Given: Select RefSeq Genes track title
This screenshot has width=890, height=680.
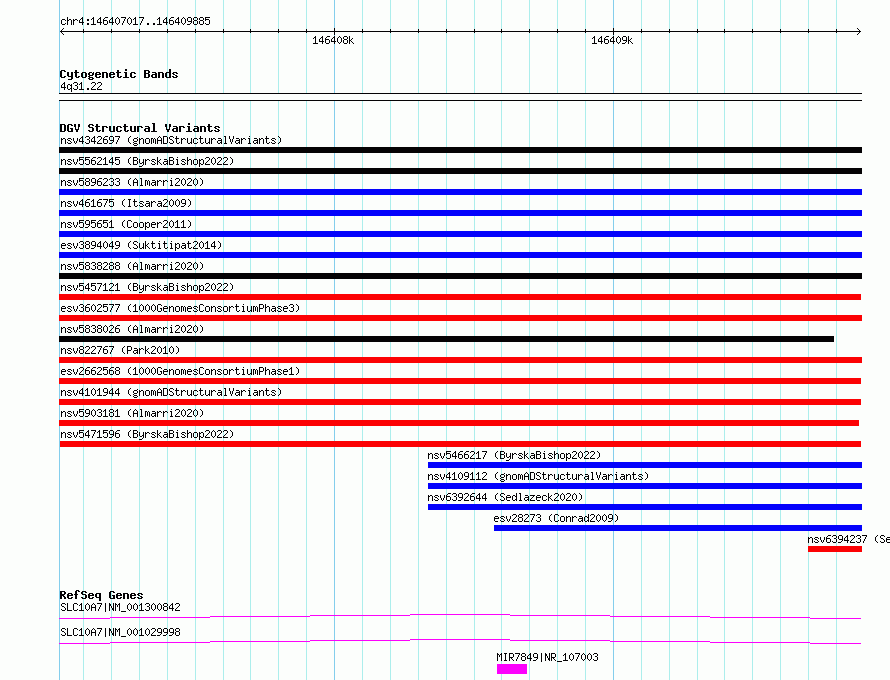Looking at the screenshot, I should (x=102, y=595).
